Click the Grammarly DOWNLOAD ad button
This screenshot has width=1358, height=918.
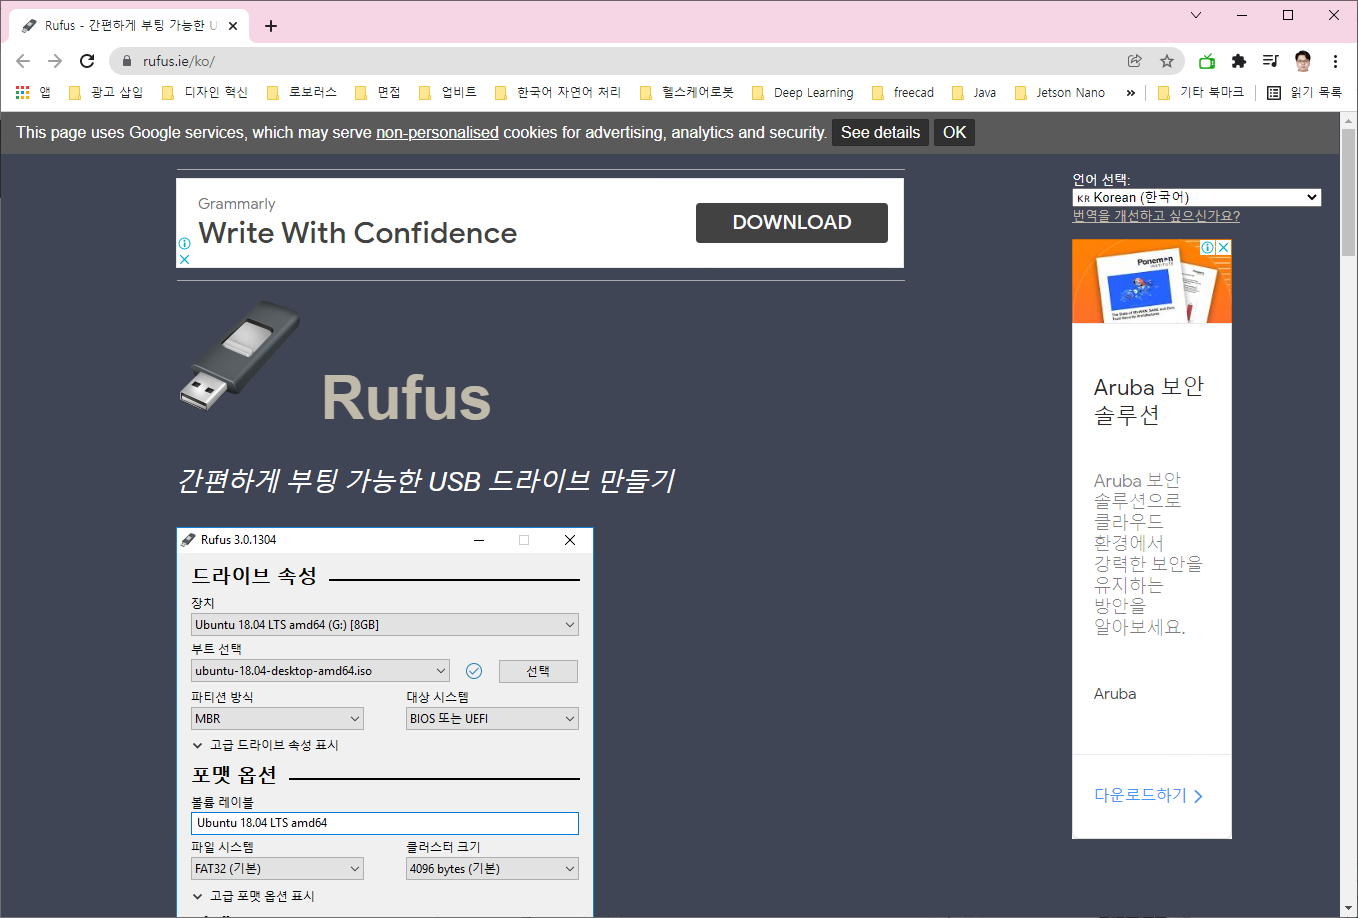coord(792,222)
